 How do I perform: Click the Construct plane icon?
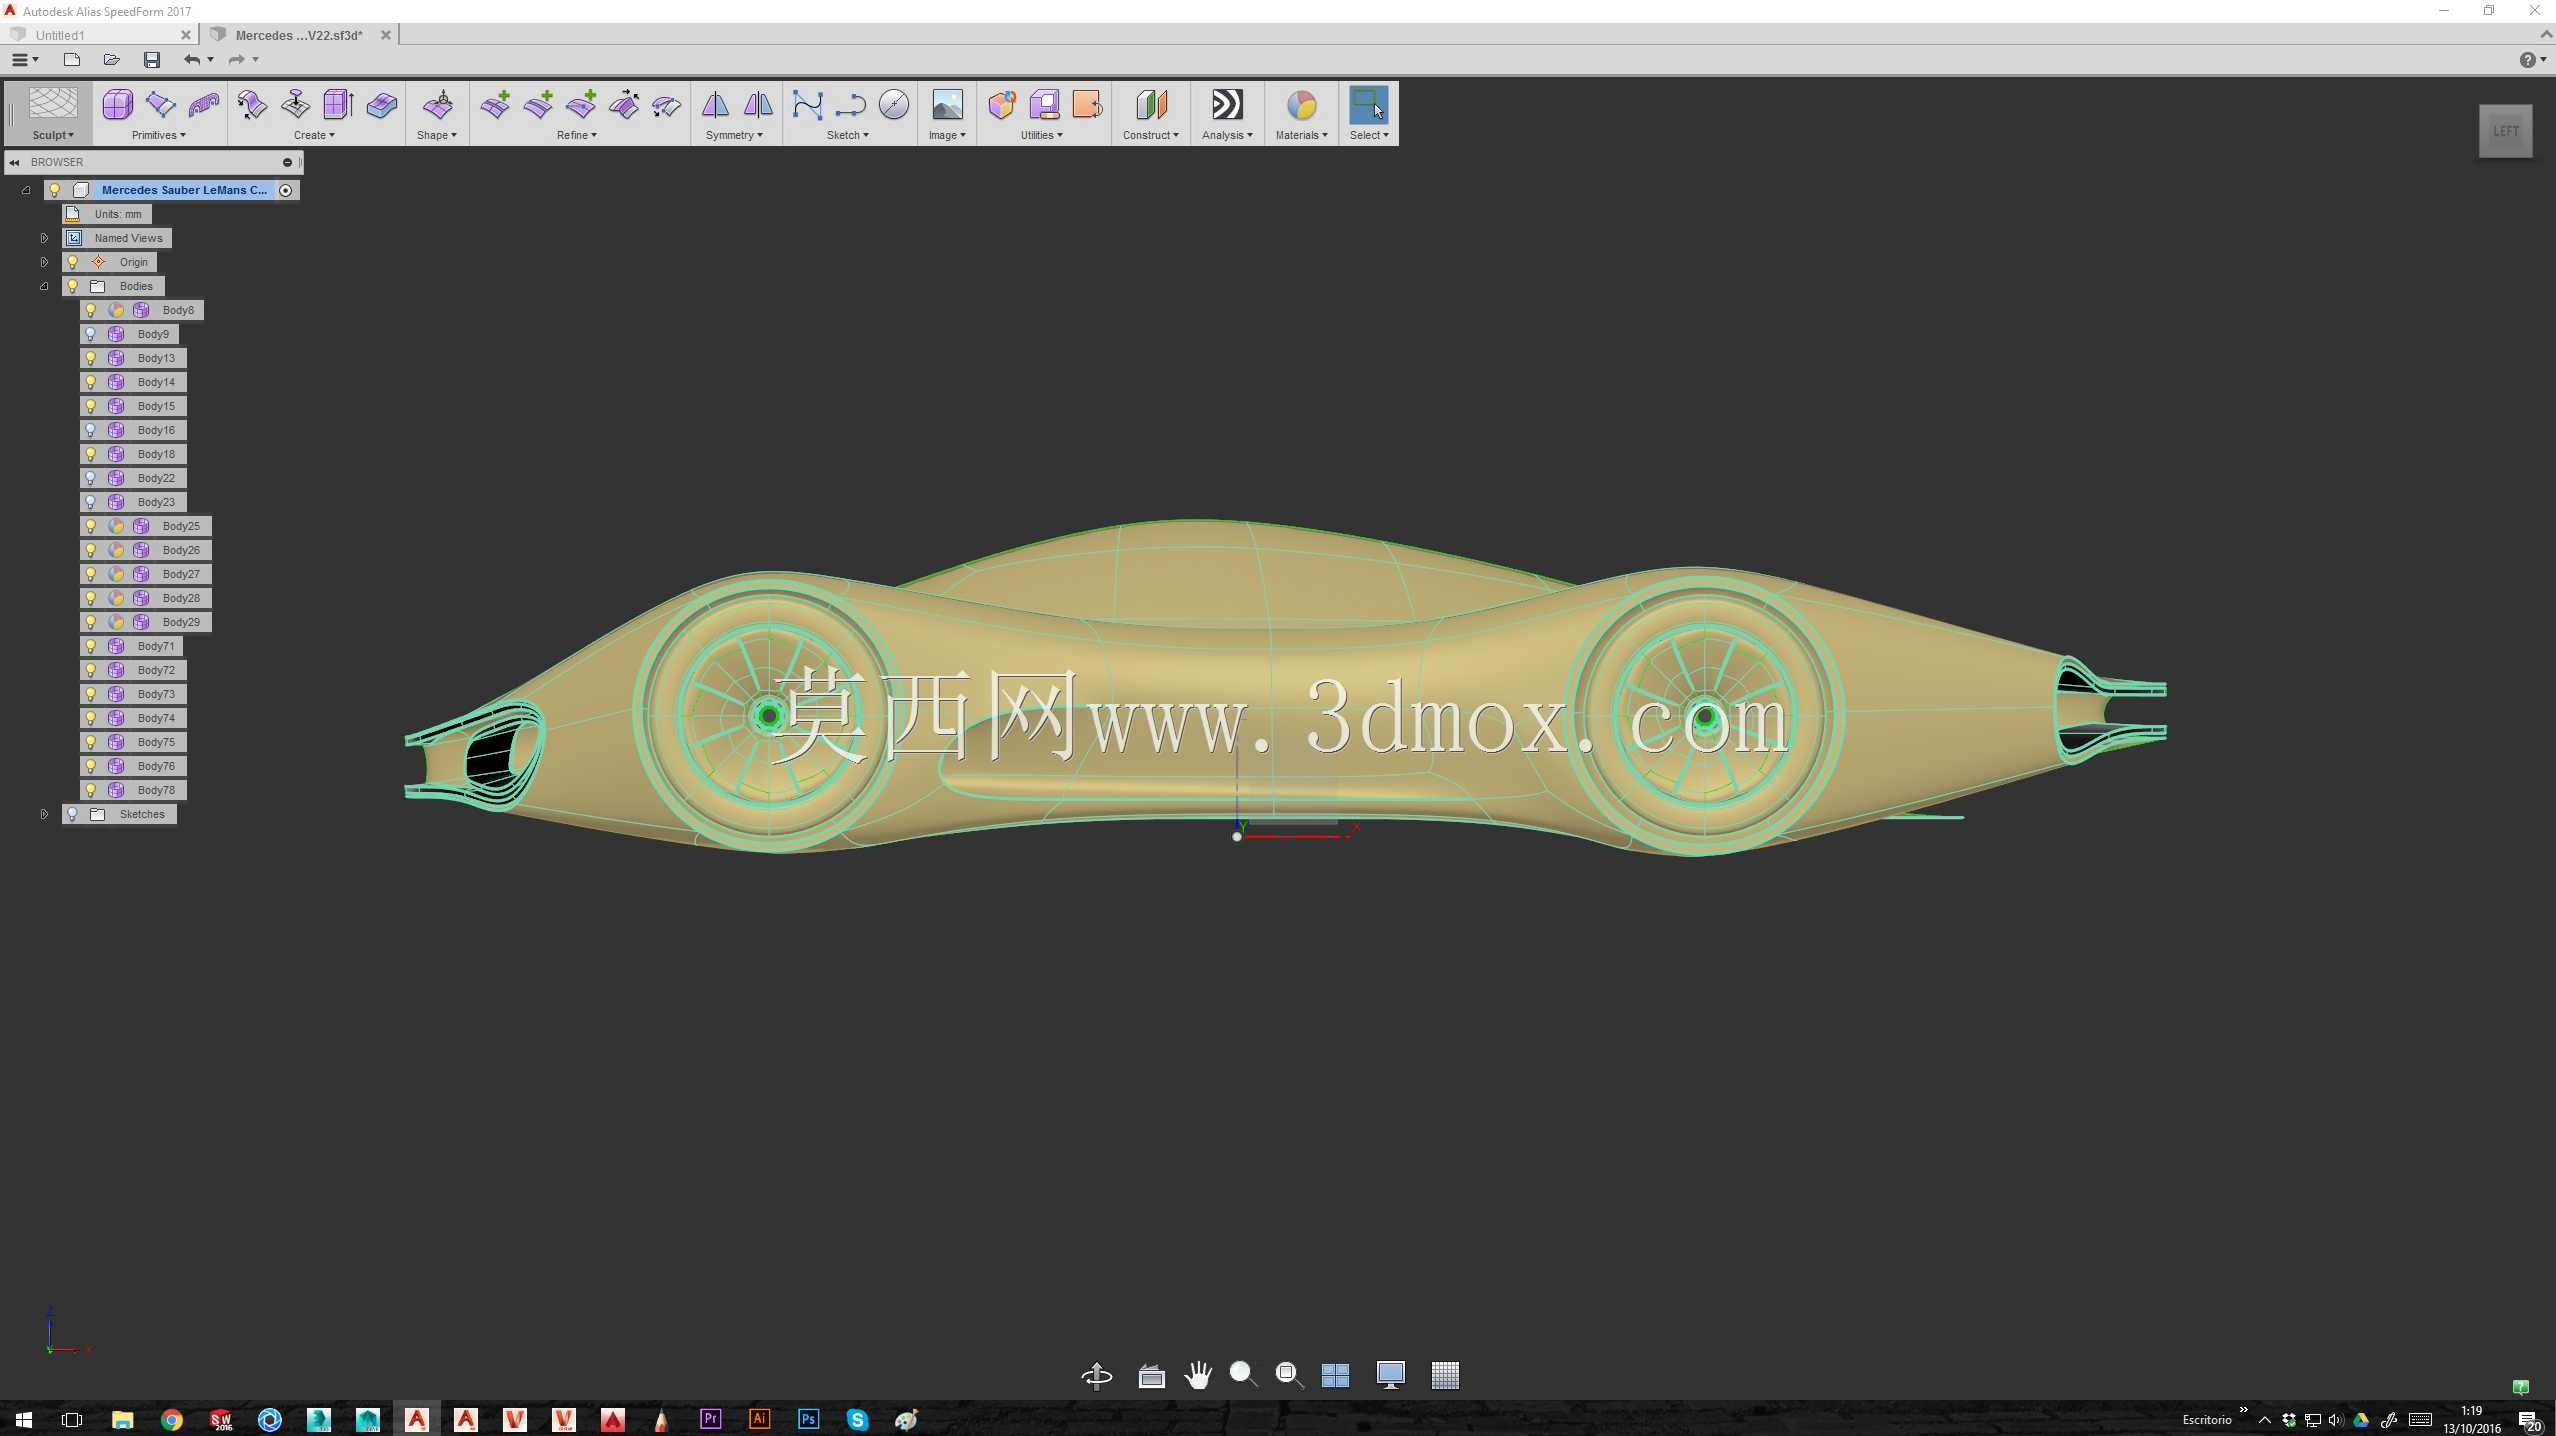tap(1151, 104)
